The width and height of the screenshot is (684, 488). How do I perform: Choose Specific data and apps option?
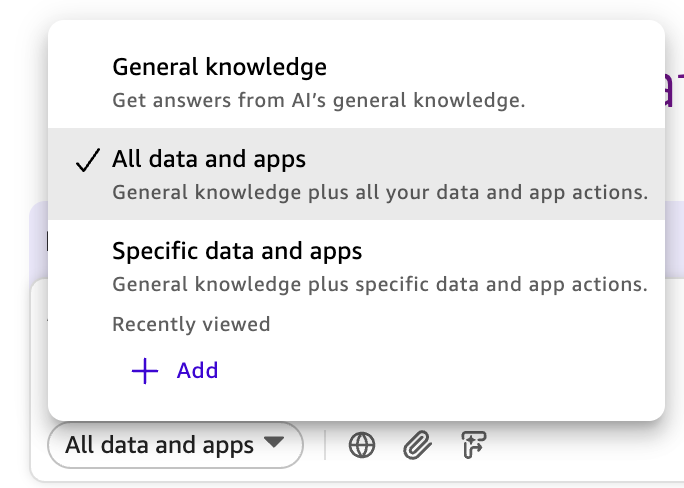(x=237, y=250)
